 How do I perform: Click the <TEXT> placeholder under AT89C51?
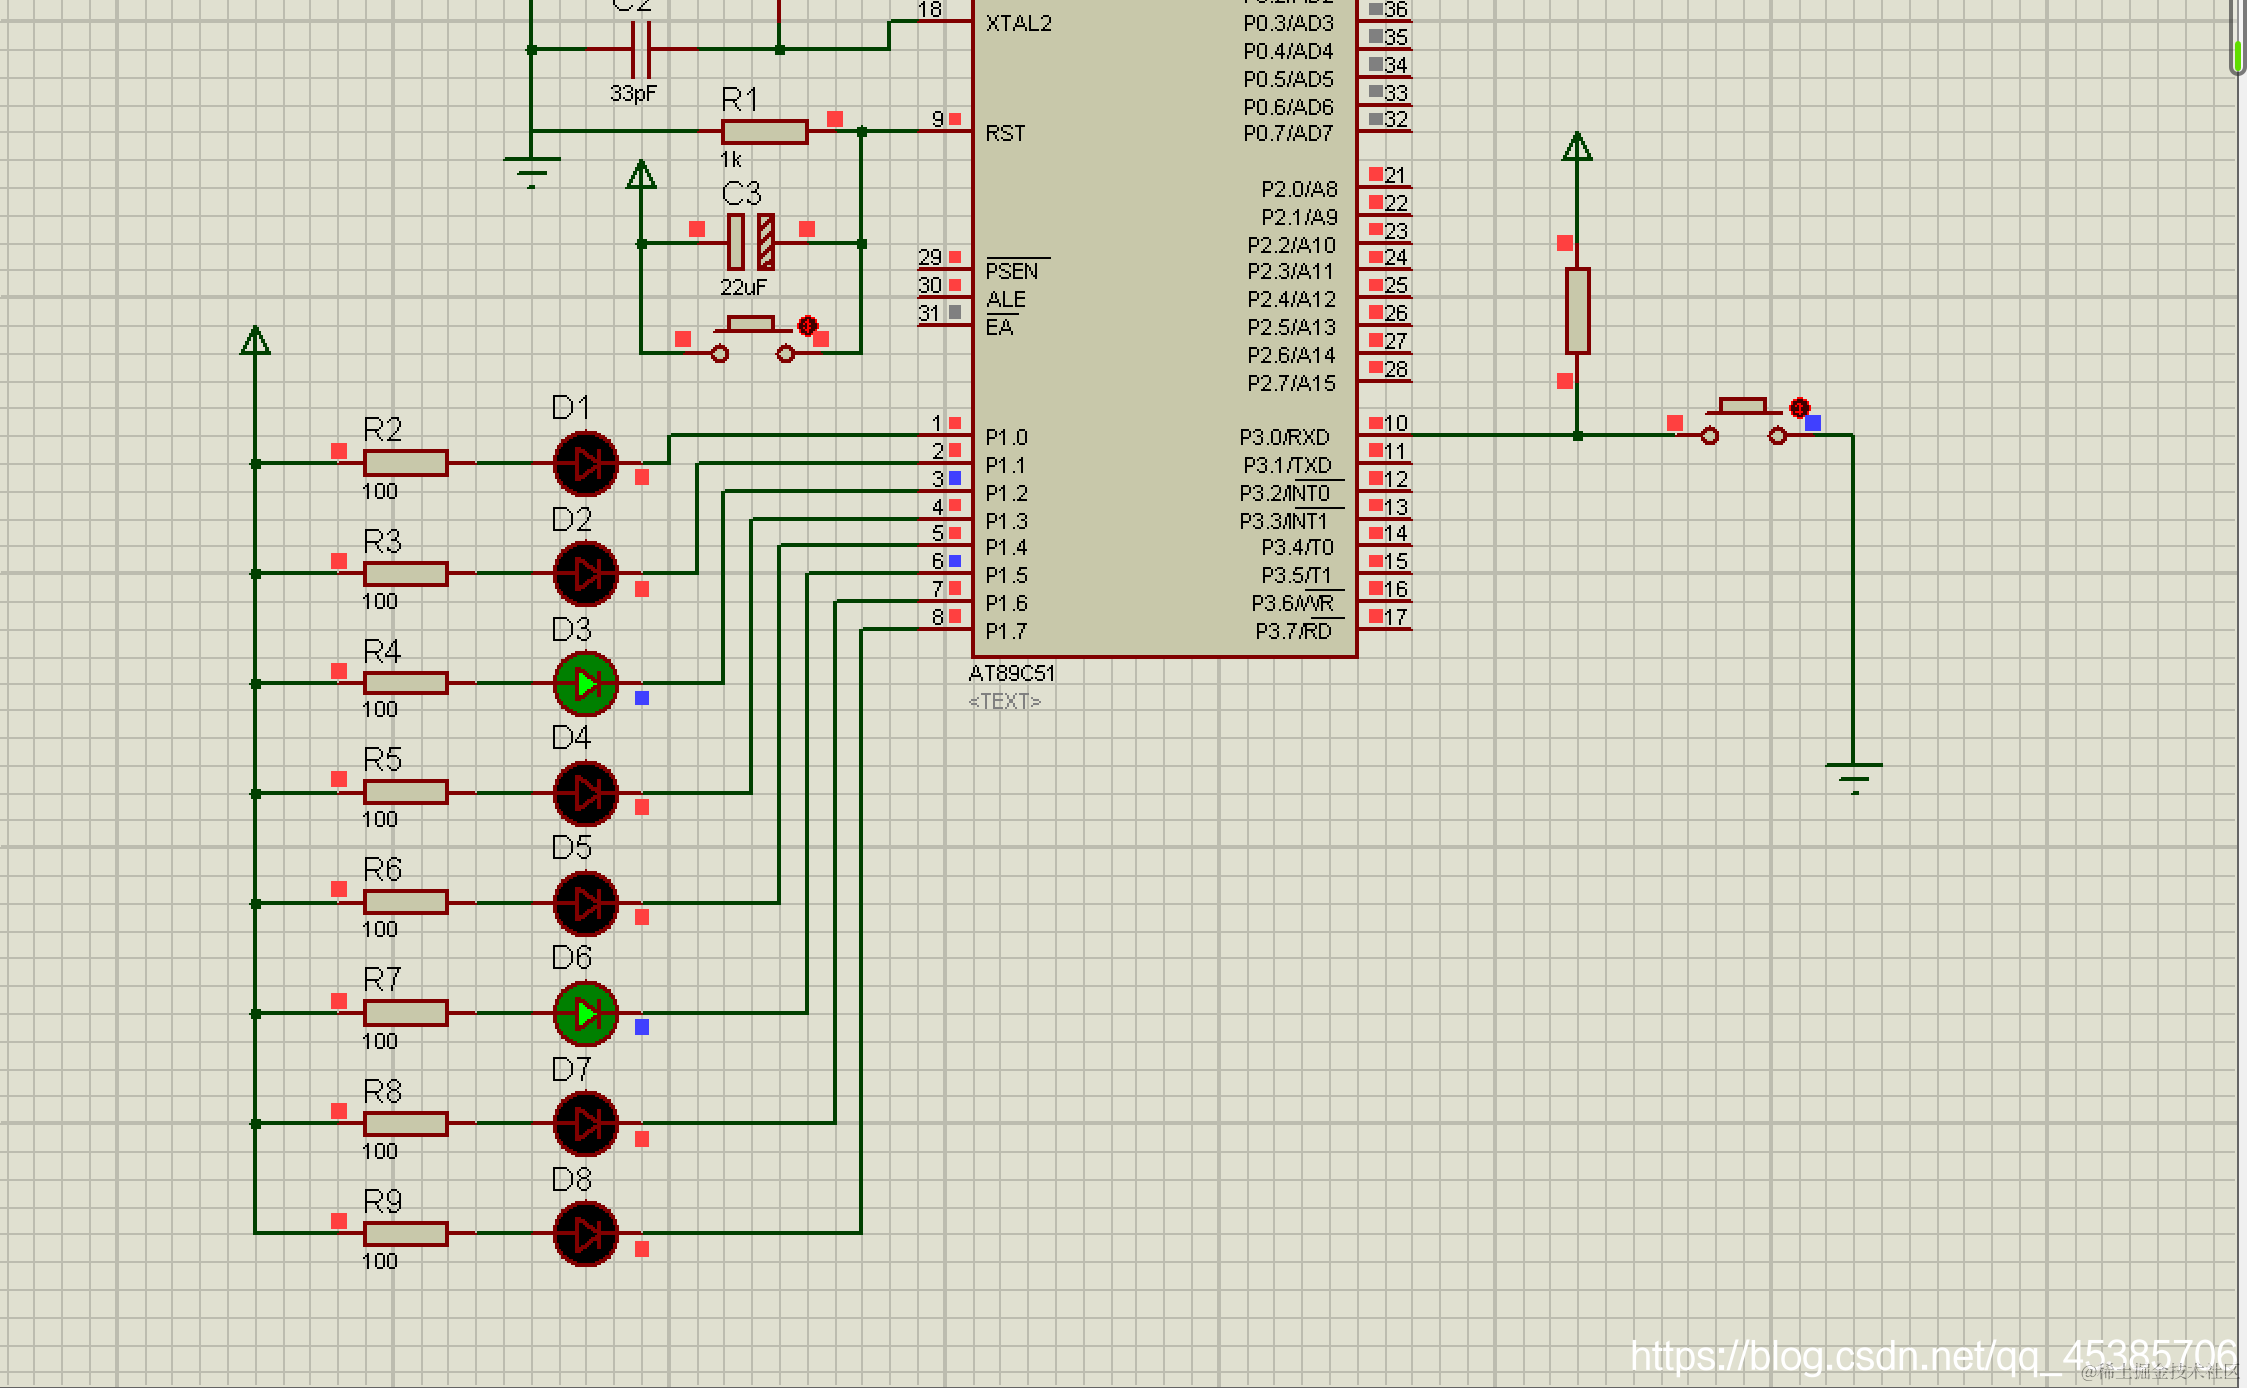click(x=1004, y=701)
